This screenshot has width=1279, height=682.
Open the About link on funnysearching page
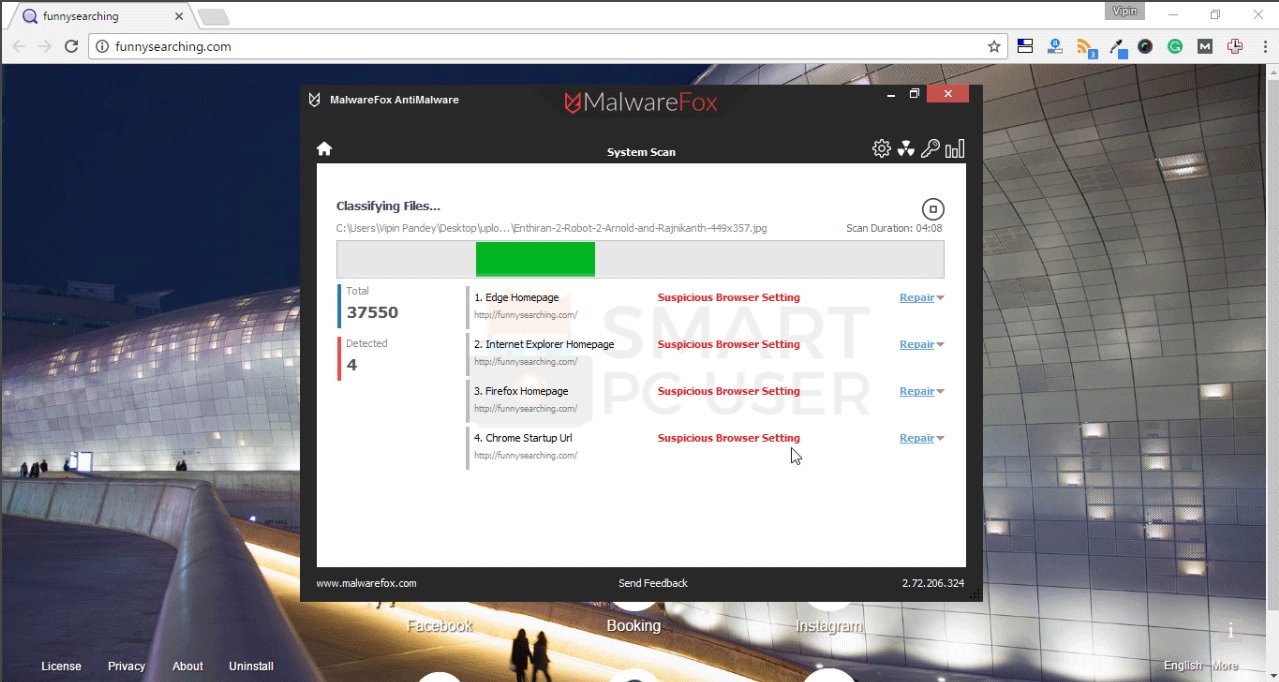tap(187, 666)
